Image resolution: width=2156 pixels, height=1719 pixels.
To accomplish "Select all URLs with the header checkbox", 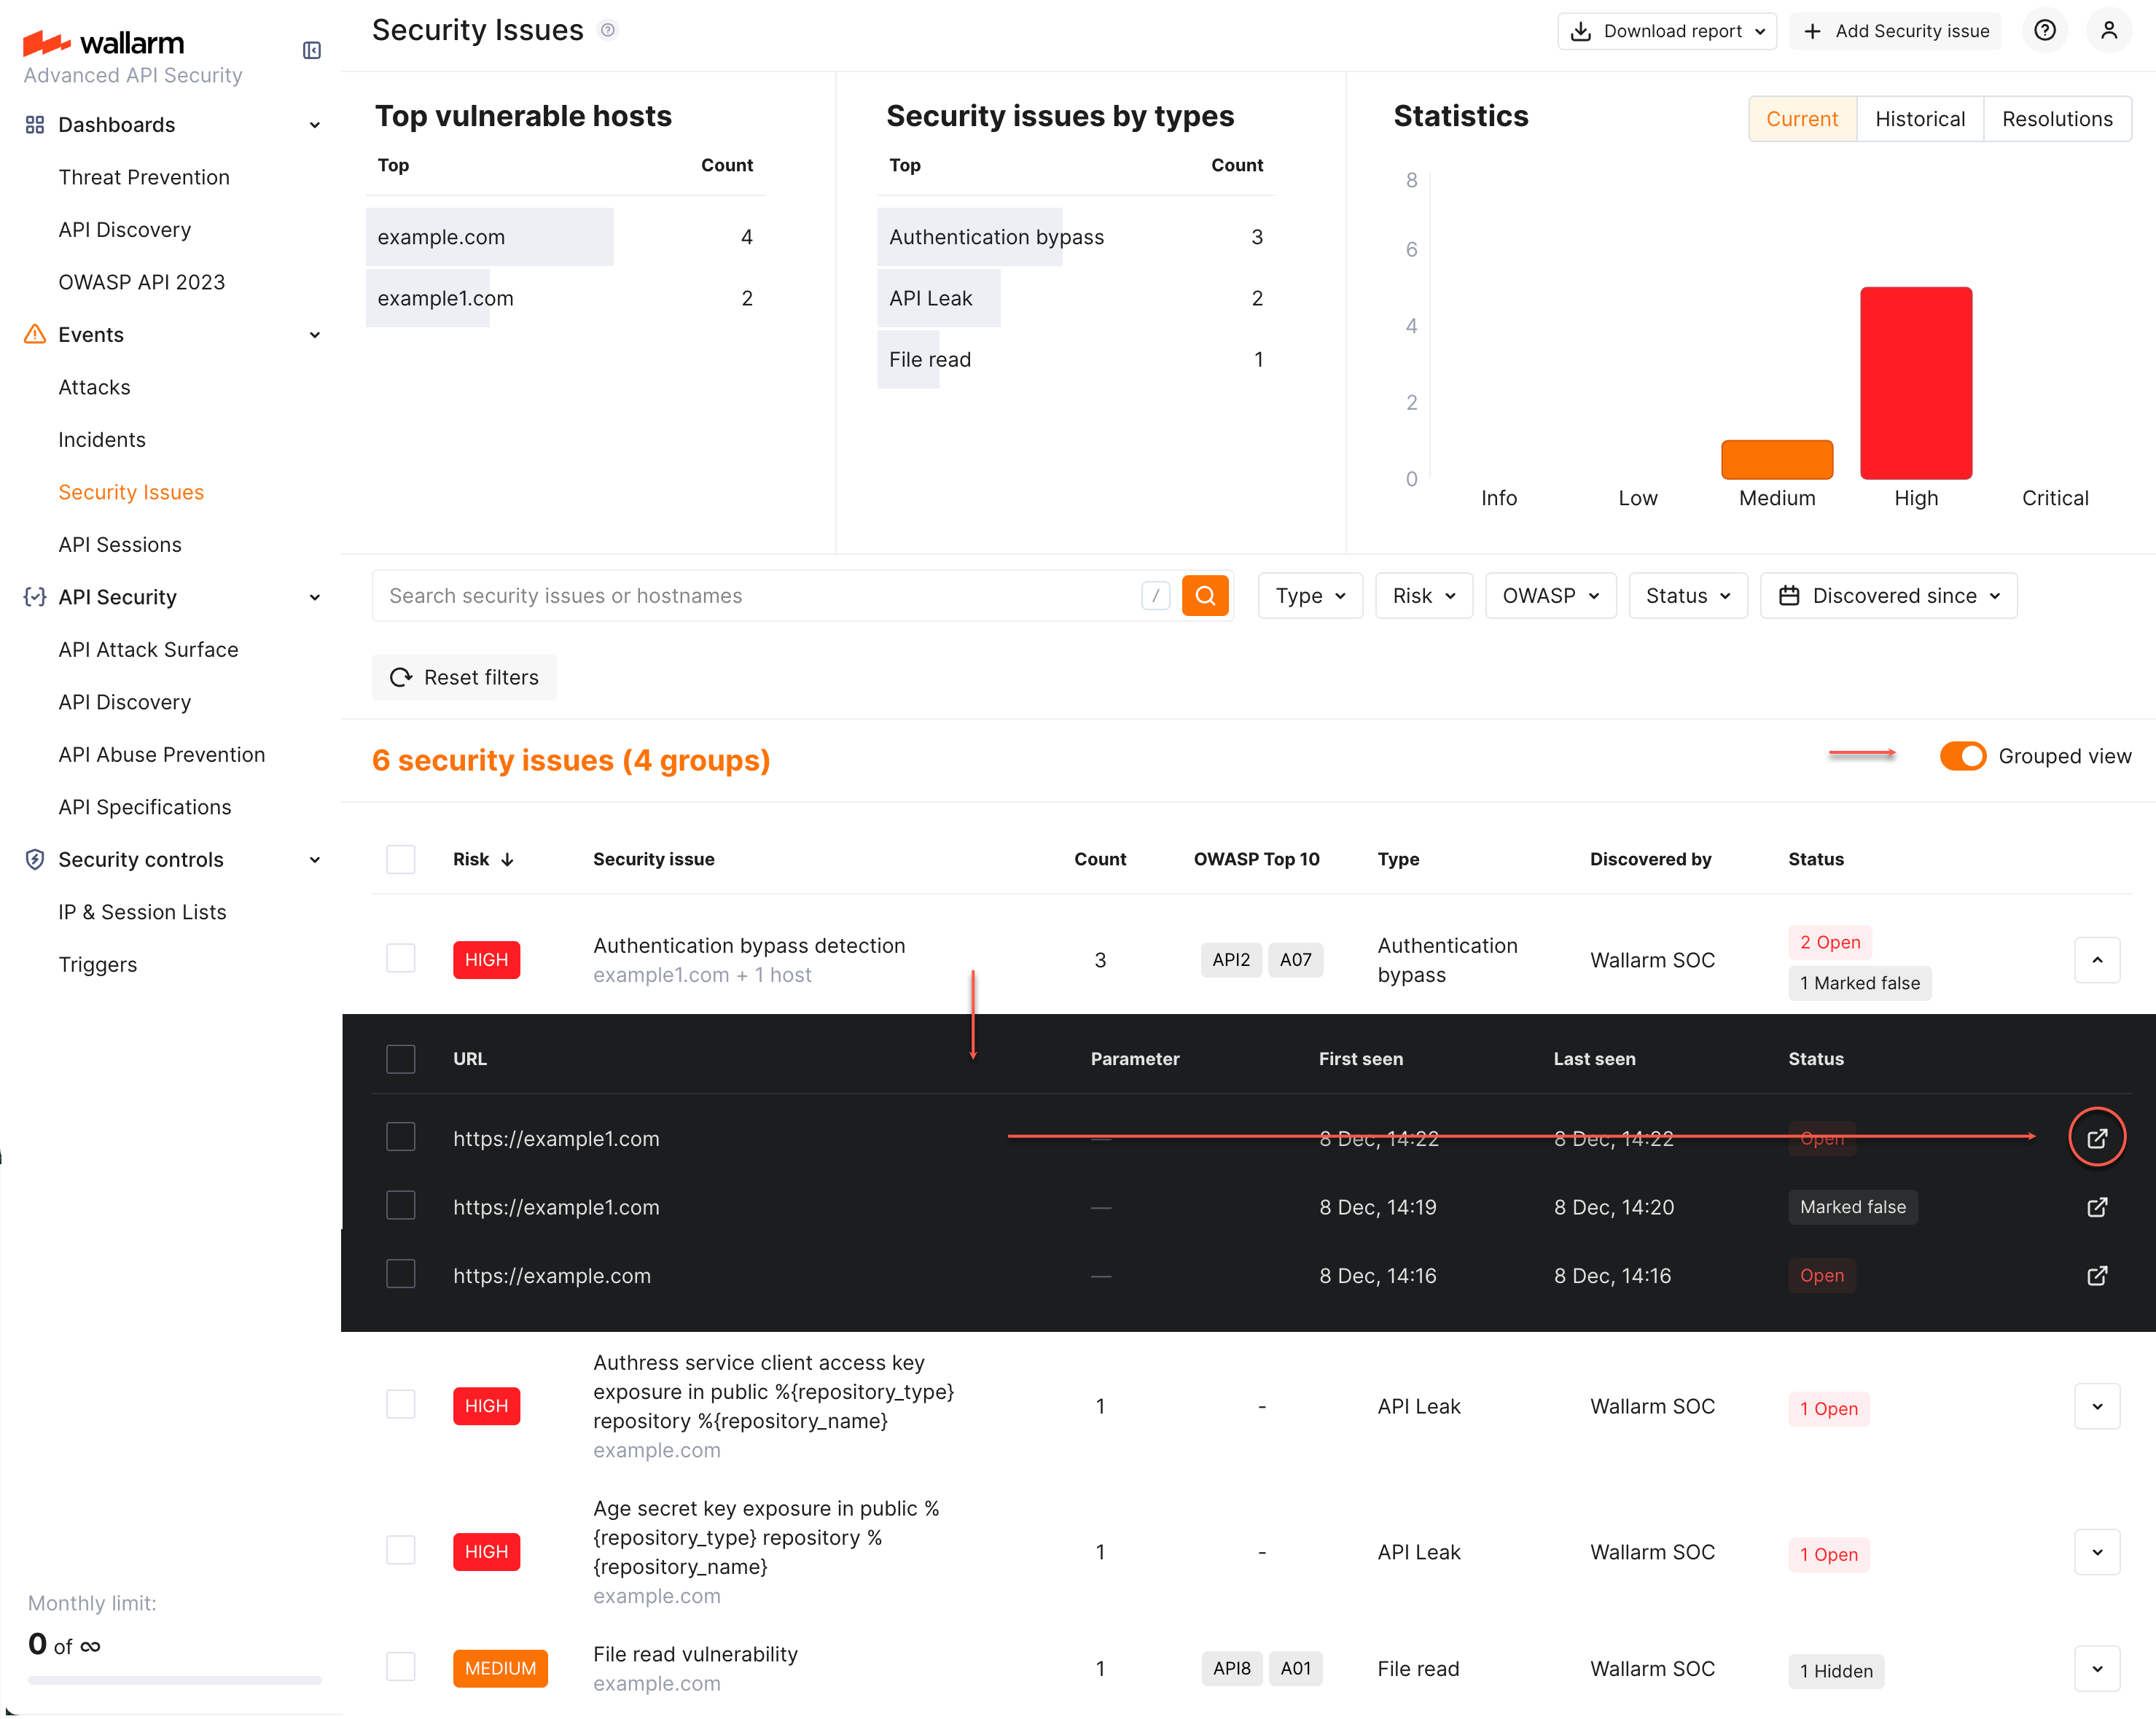I will click(400, 1058).
